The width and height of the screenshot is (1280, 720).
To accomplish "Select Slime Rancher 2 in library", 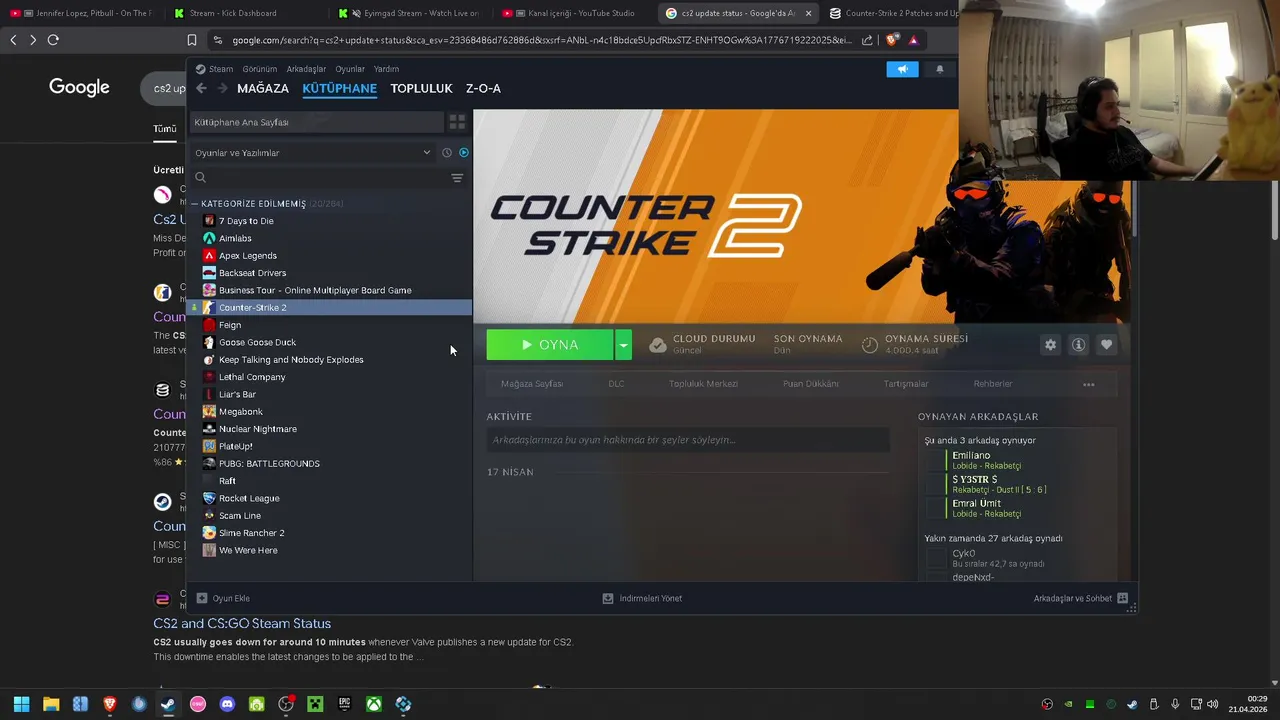I will click(x=251, y=533).
